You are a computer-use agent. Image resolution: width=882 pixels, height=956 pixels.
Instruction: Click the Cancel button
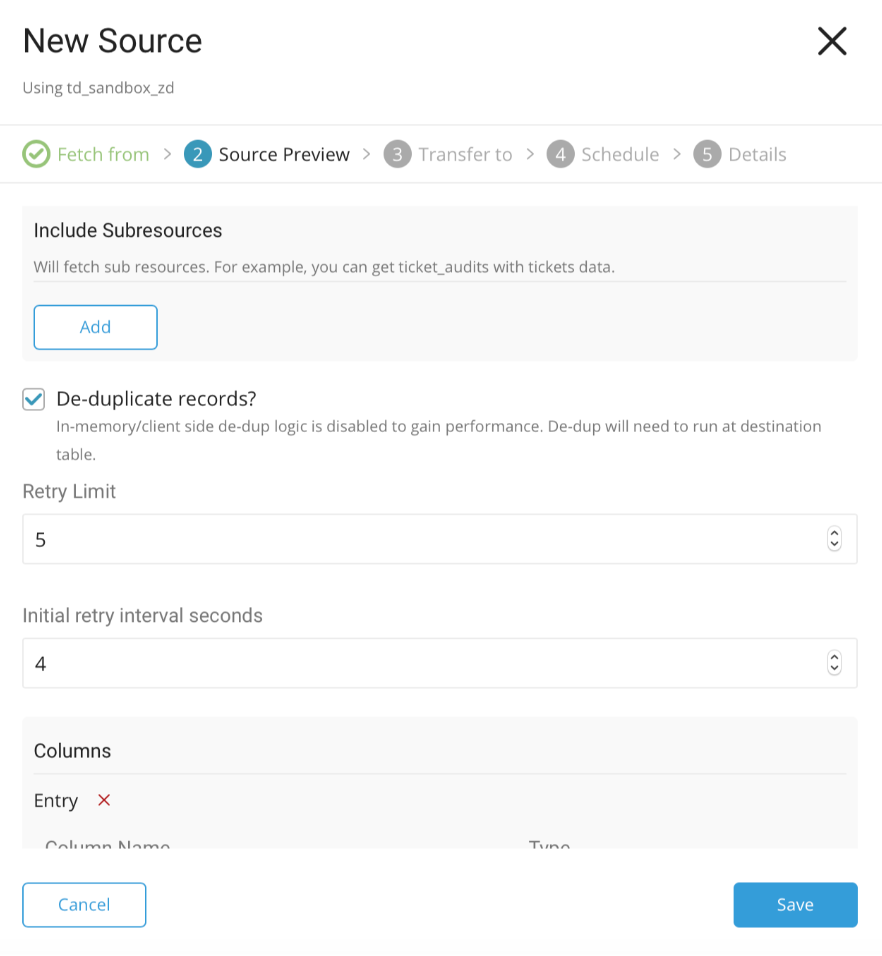click(x=84, y=905)
